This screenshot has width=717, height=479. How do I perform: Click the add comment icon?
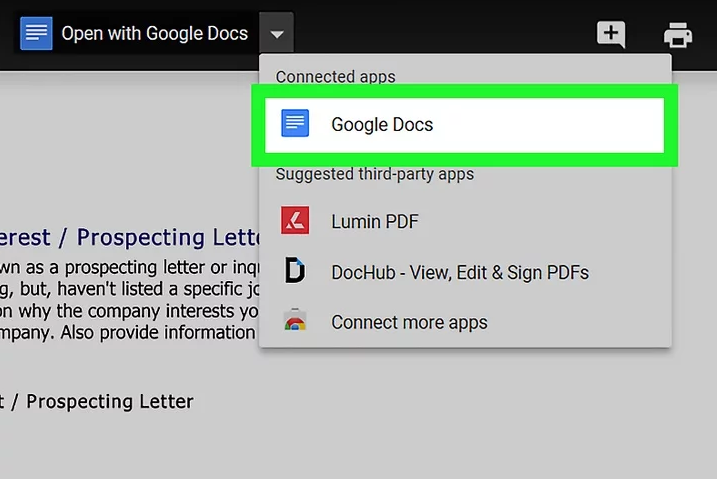(x=610, y=34)
